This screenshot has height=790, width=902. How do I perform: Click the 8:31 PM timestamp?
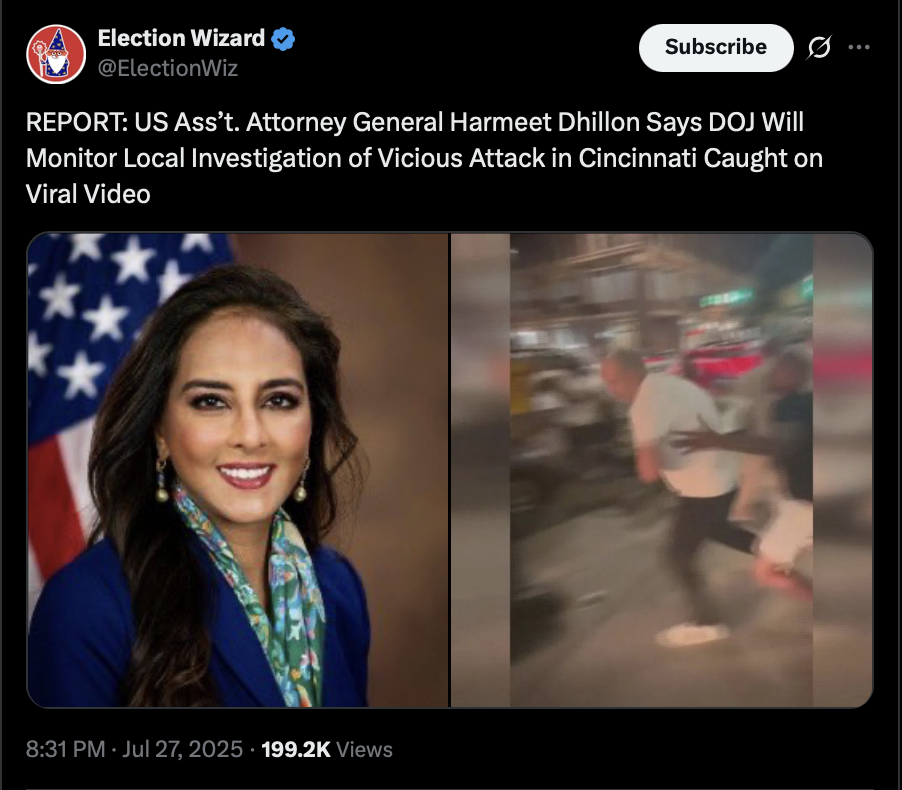[x=66, y=749]
